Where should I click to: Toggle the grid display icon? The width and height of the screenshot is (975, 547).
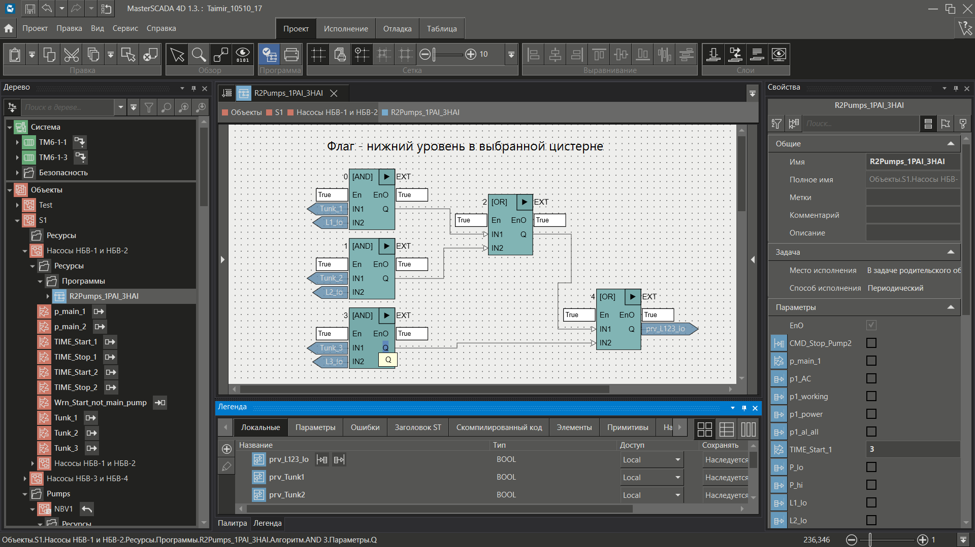(x=318, y=55)
